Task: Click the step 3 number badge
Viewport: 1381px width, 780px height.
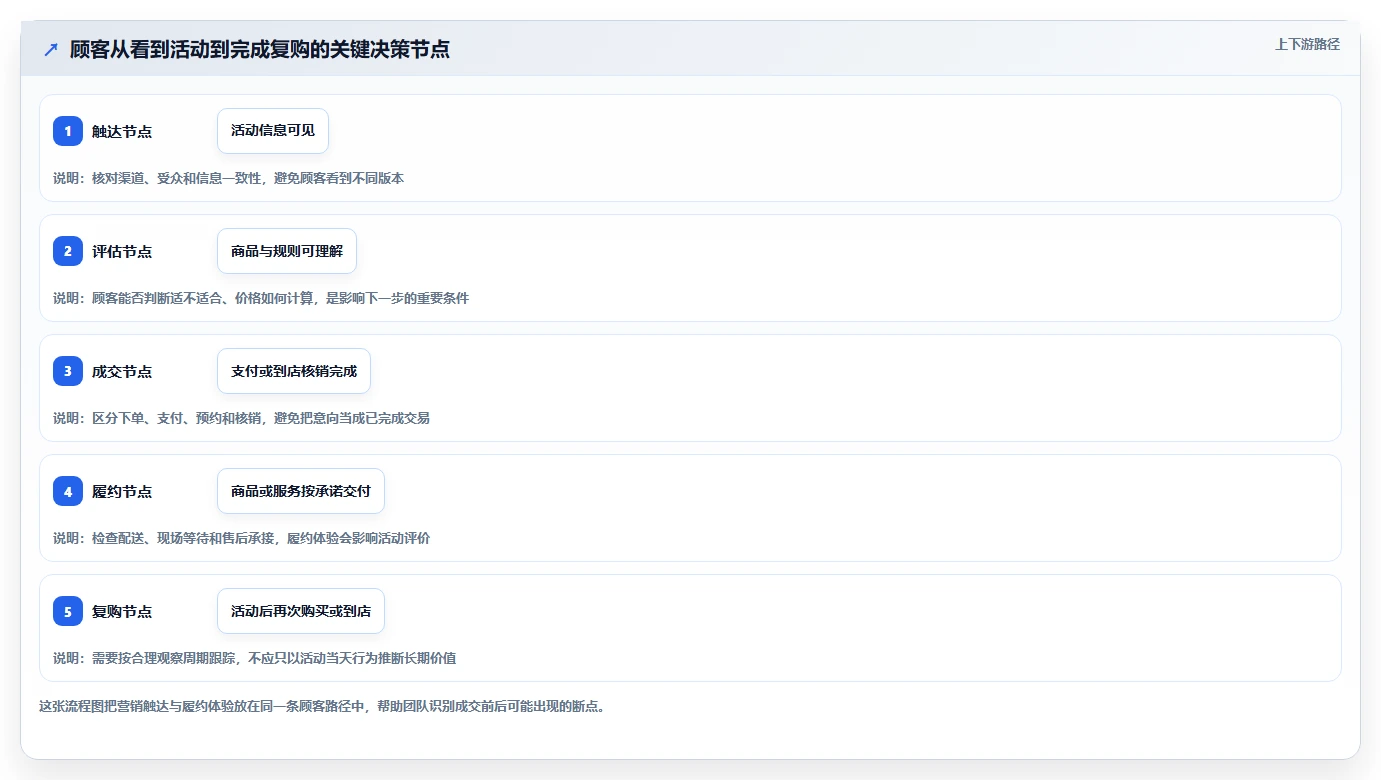Action: point(68,371)
